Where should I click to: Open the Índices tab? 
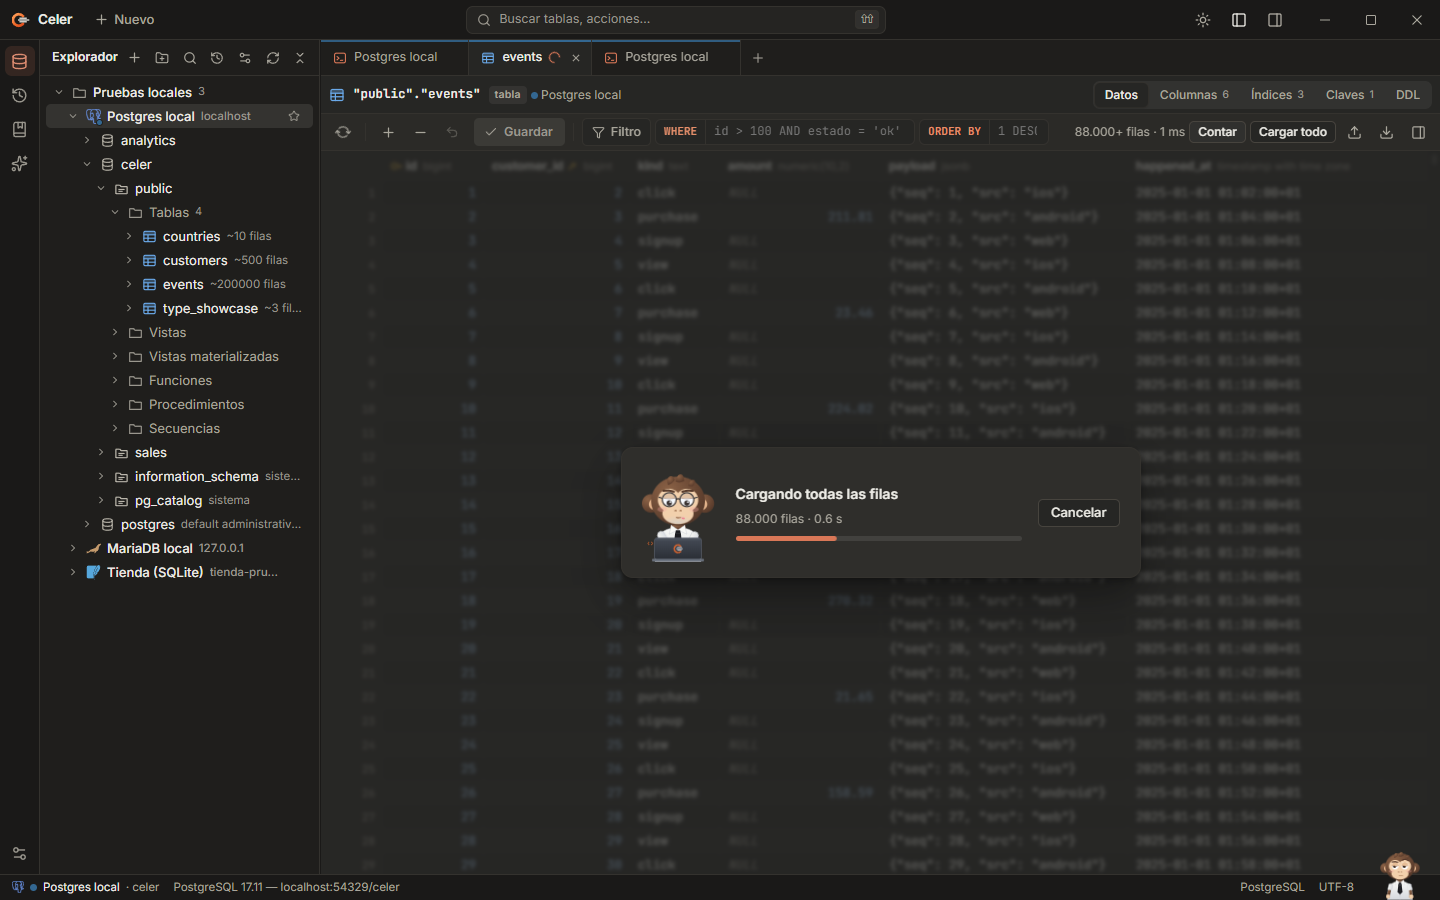(x=1277, y=95)
